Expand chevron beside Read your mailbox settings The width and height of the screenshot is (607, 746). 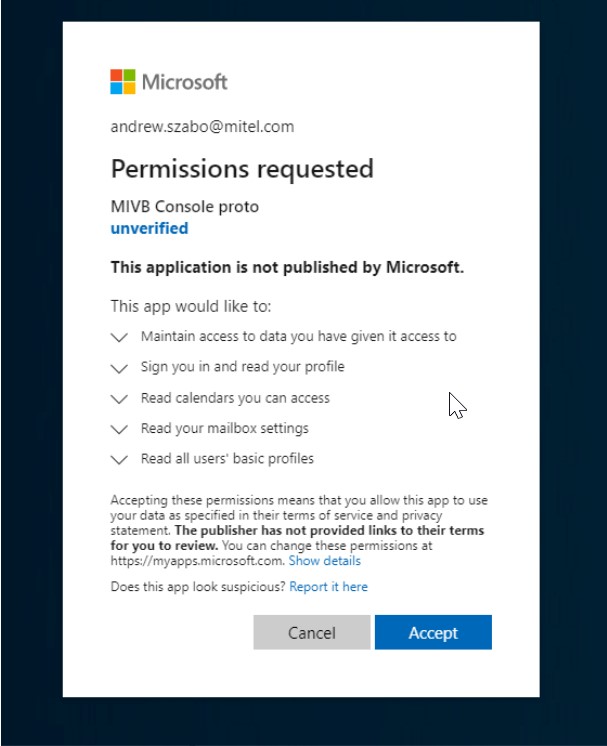click(119, 429)
